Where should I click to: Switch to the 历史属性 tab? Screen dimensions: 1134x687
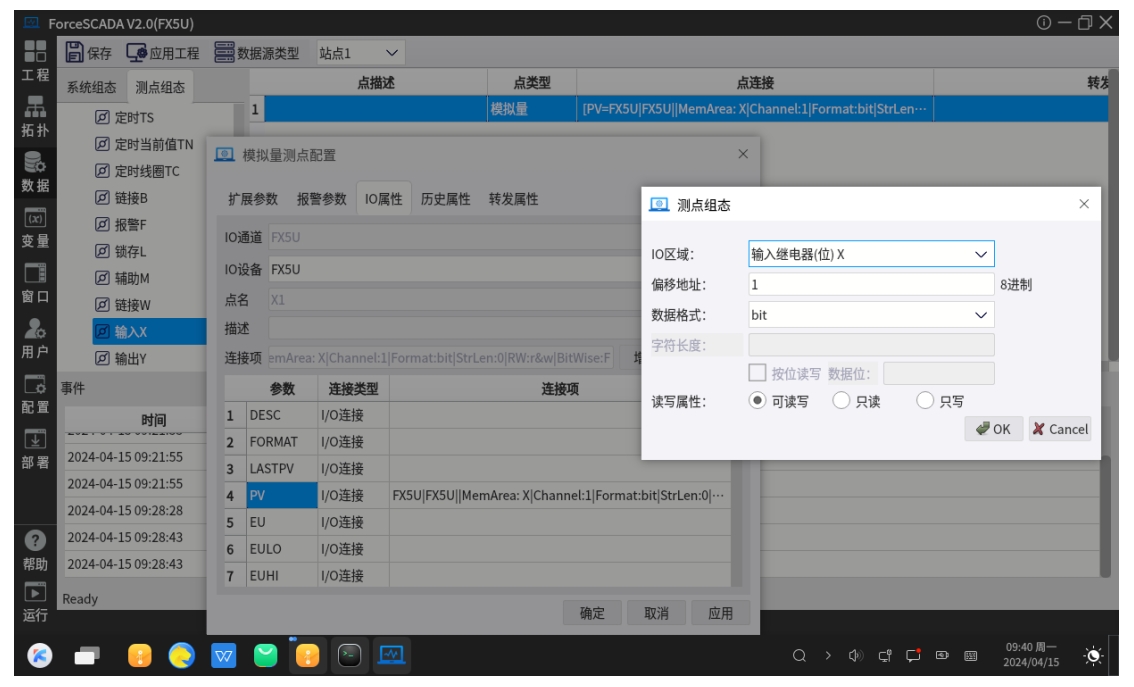(445, 199)
